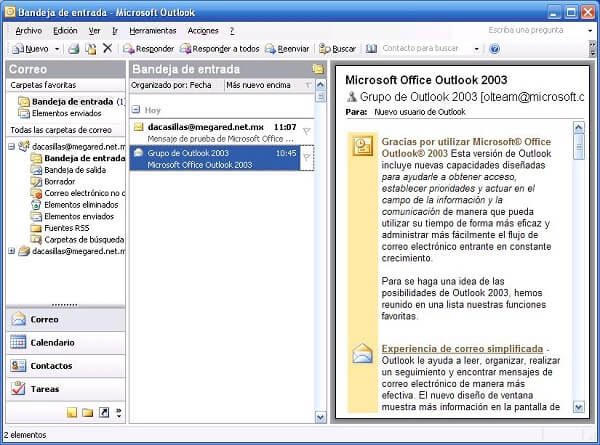Click Responder a todos button
This screenshot has width=600, height=445.
pyautogui.click(x=220, y=49)
